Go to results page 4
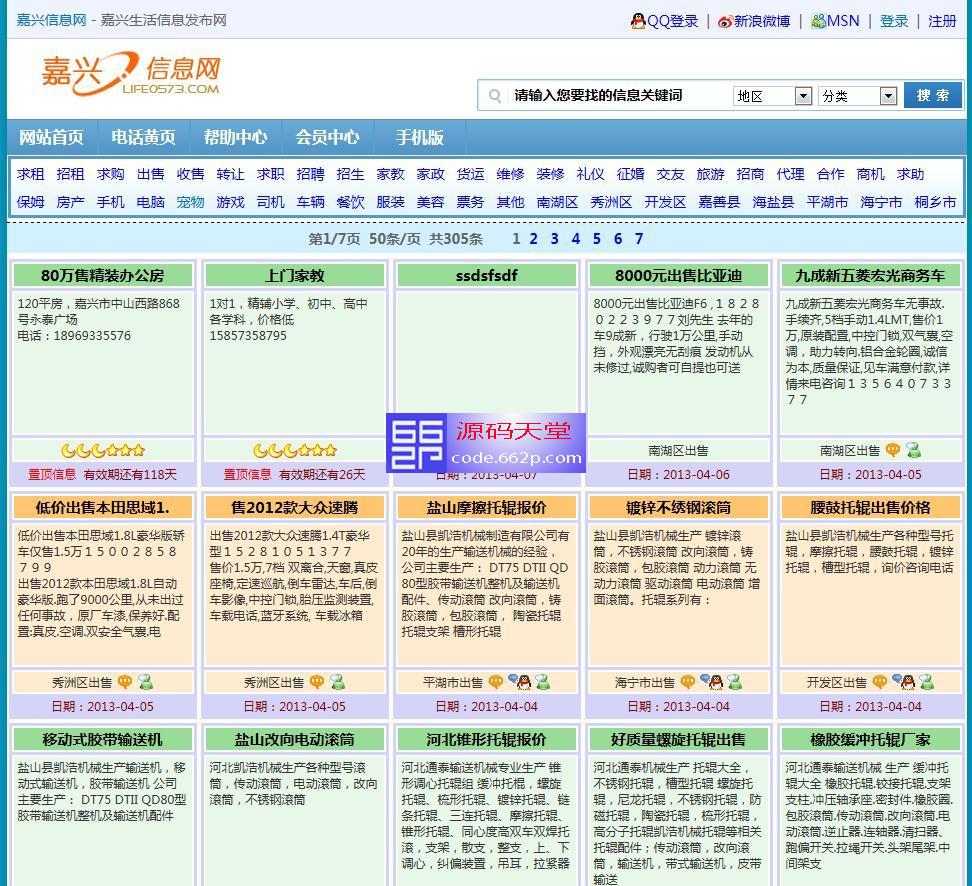This screenshot has width=972, height=886. (x=576, y=239)
